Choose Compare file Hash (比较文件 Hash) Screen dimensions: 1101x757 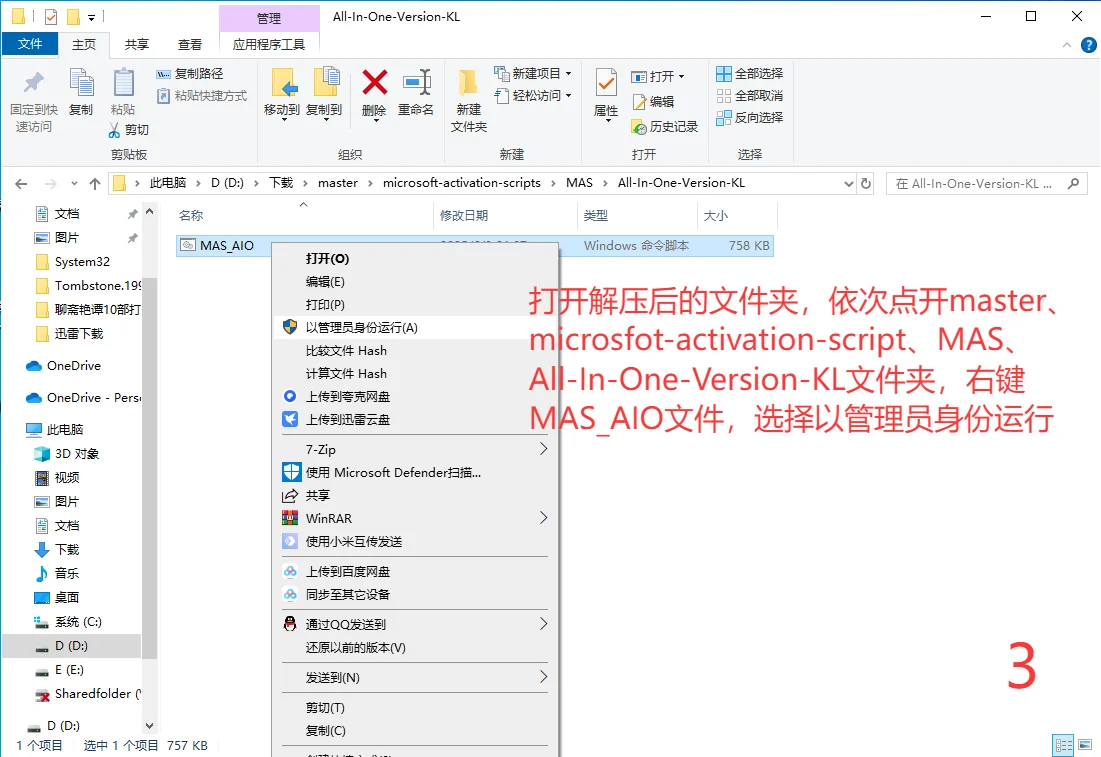(x=415, y=350)
